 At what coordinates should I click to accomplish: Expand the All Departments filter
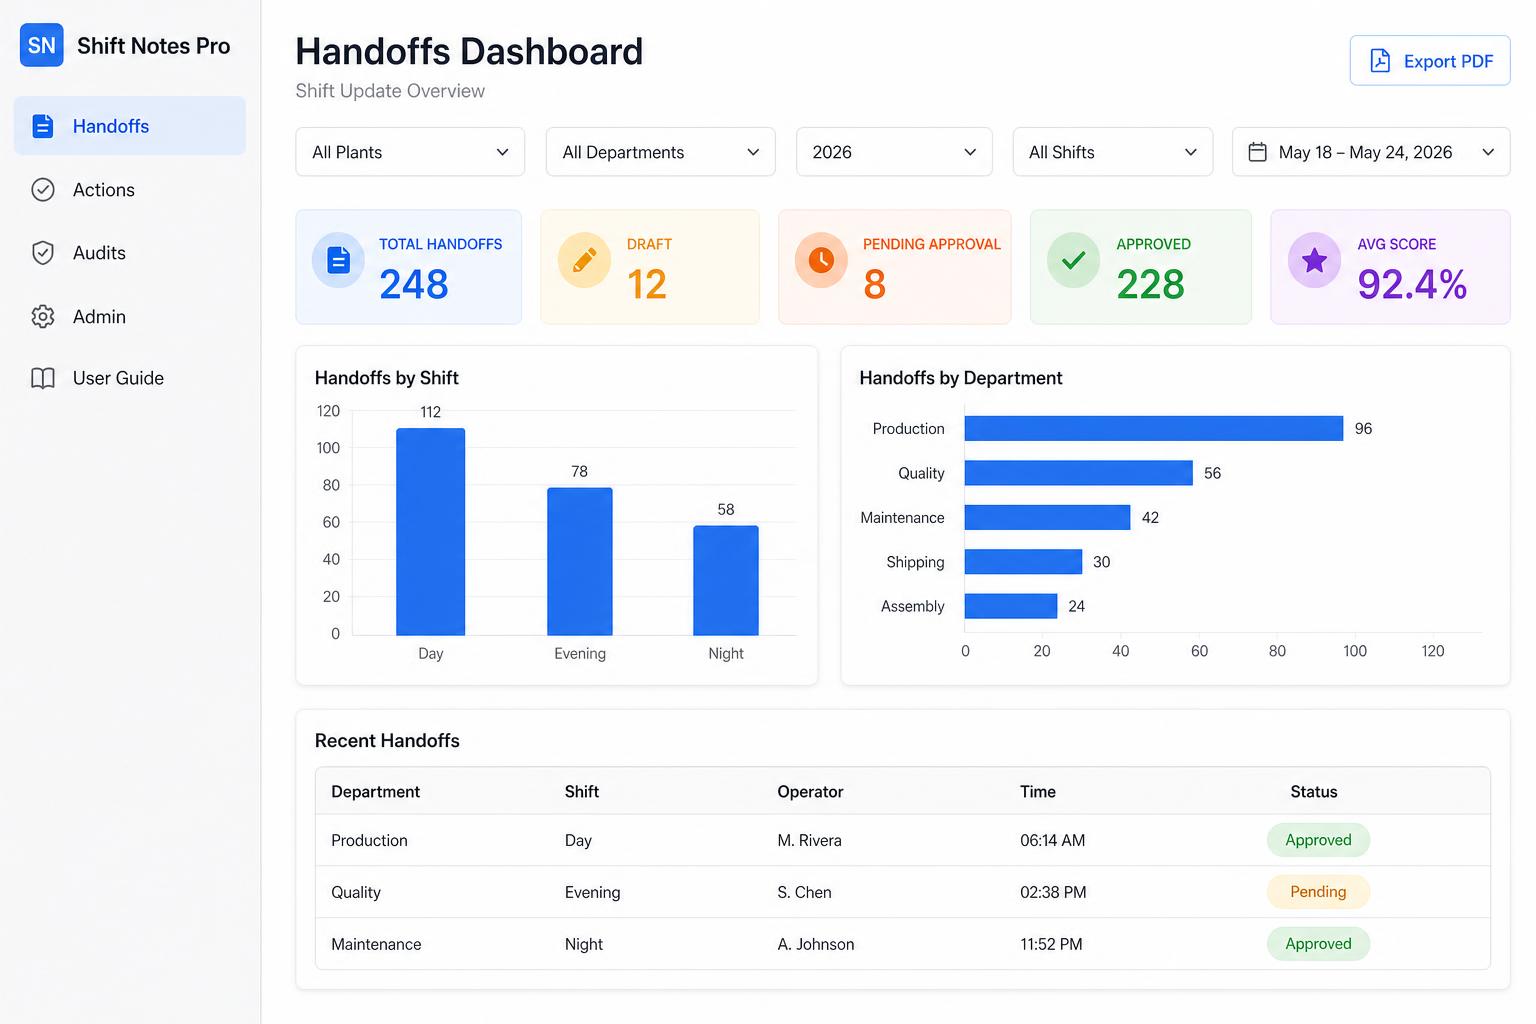click(x=660, y=152)
